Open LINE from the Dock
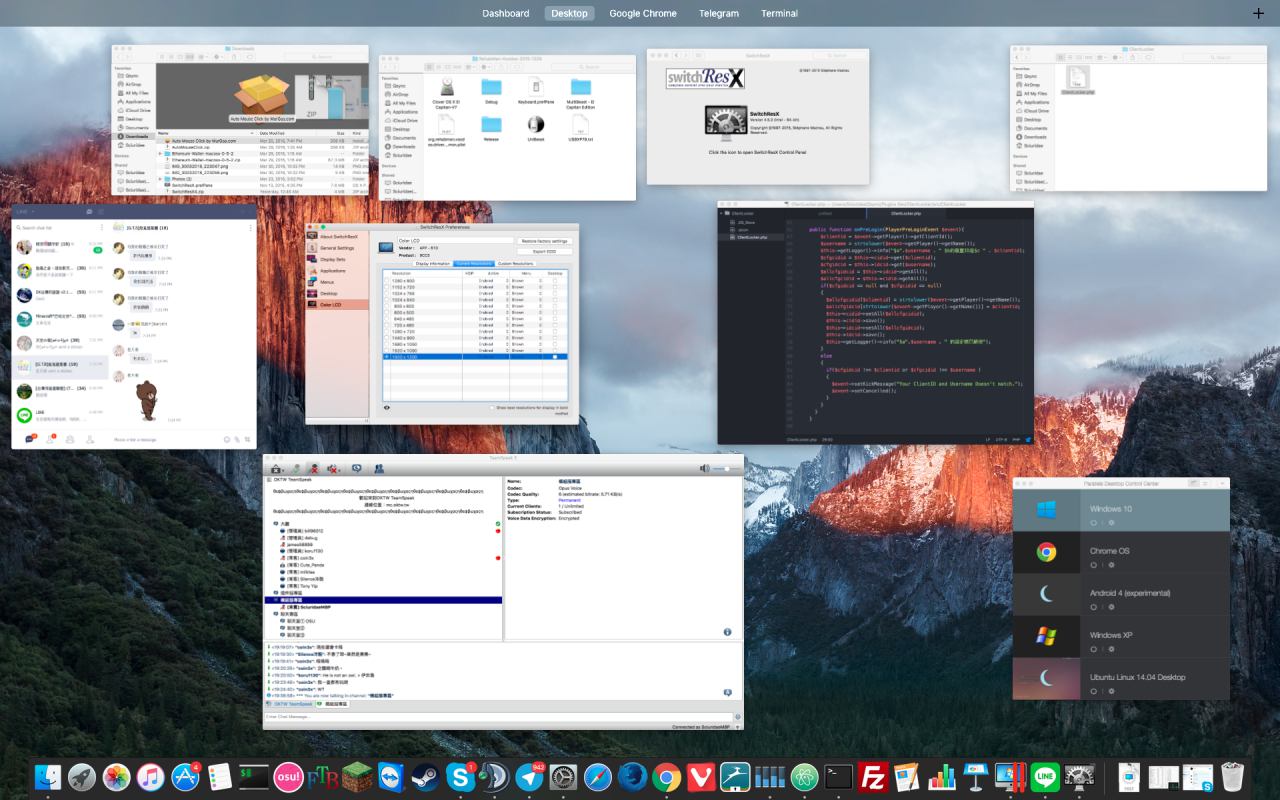 point(1046,777)
